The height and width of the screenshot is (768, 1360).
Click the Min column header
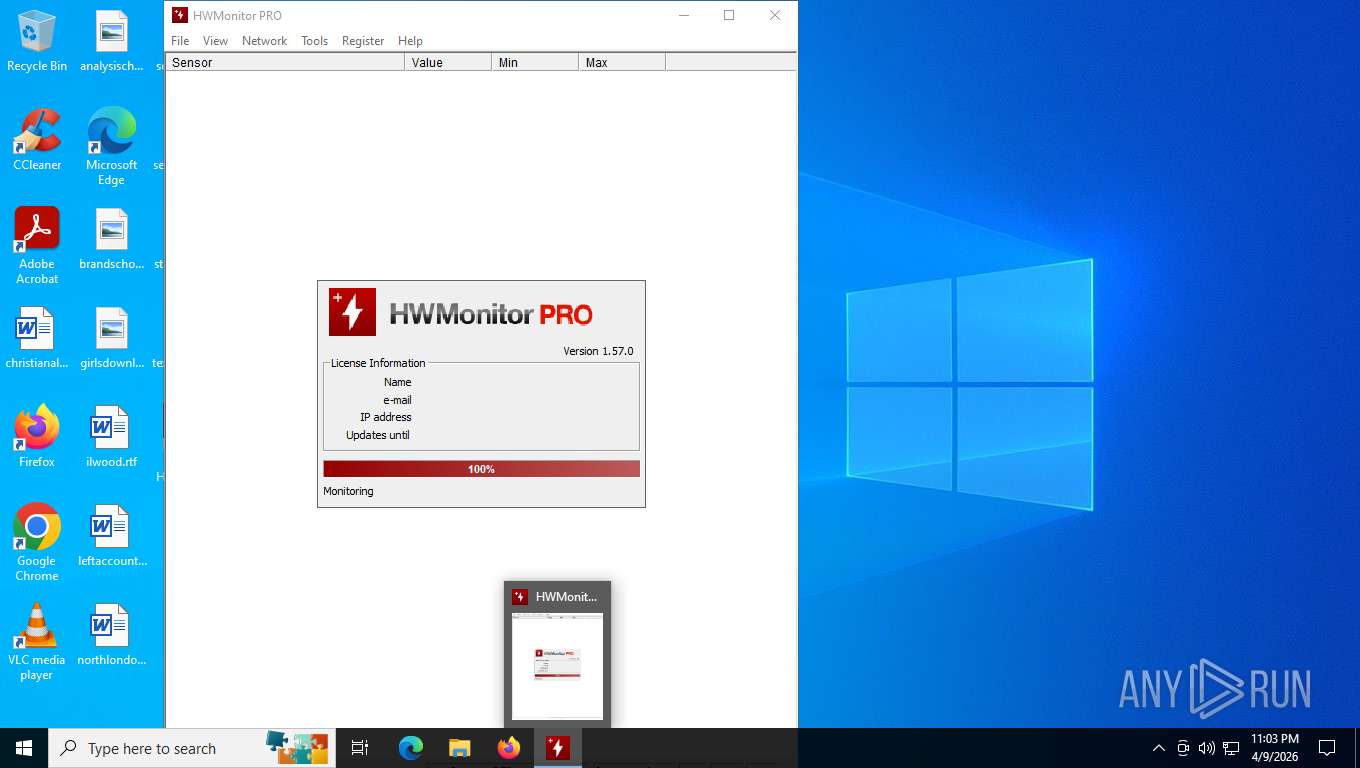[535, 62]
